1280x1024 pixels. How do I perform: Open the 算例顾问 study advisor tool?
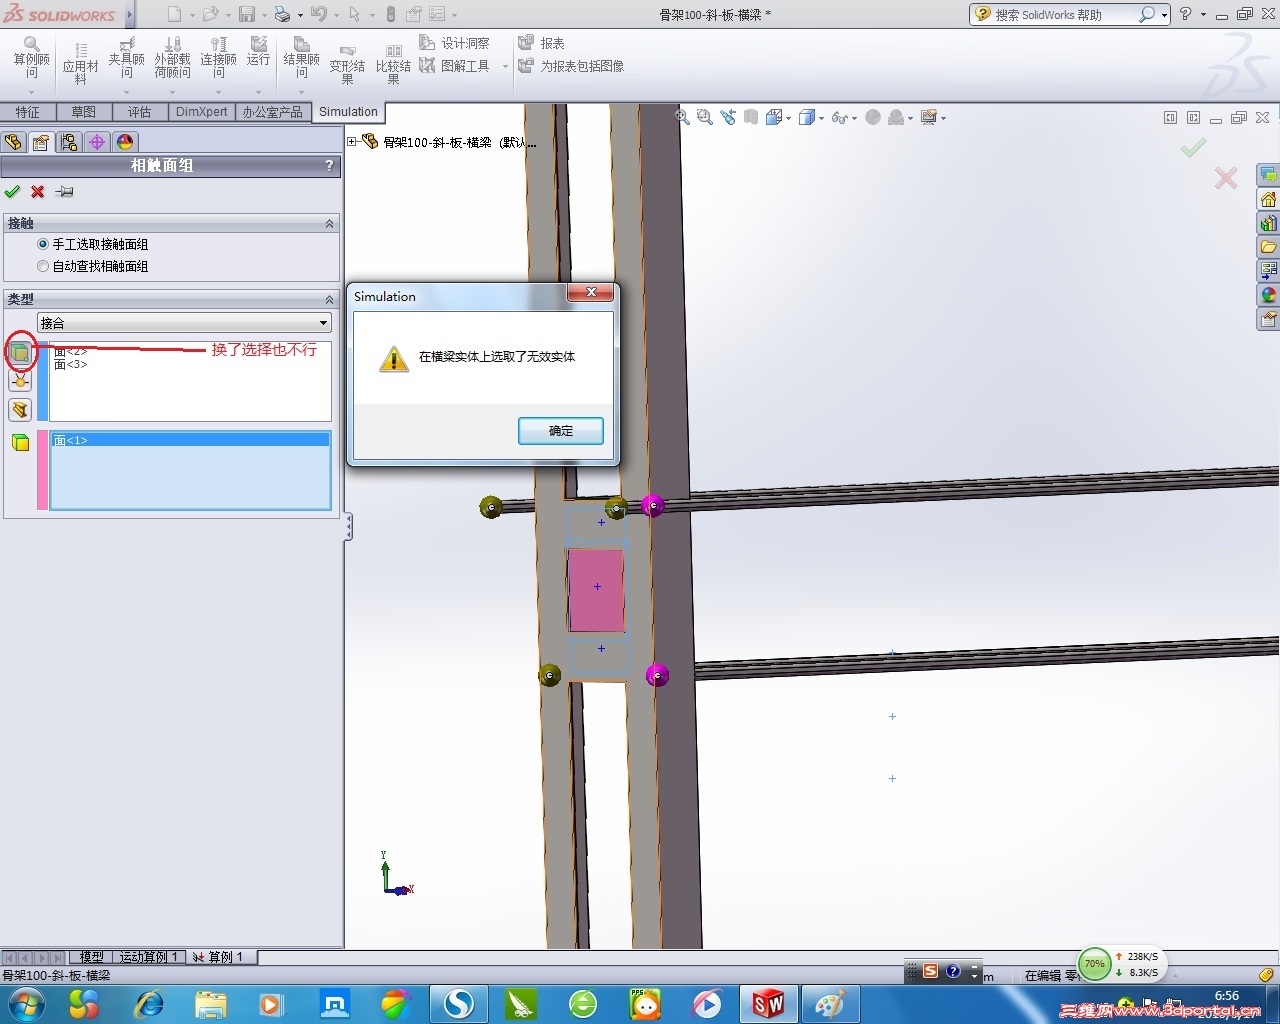coord(31,58)
